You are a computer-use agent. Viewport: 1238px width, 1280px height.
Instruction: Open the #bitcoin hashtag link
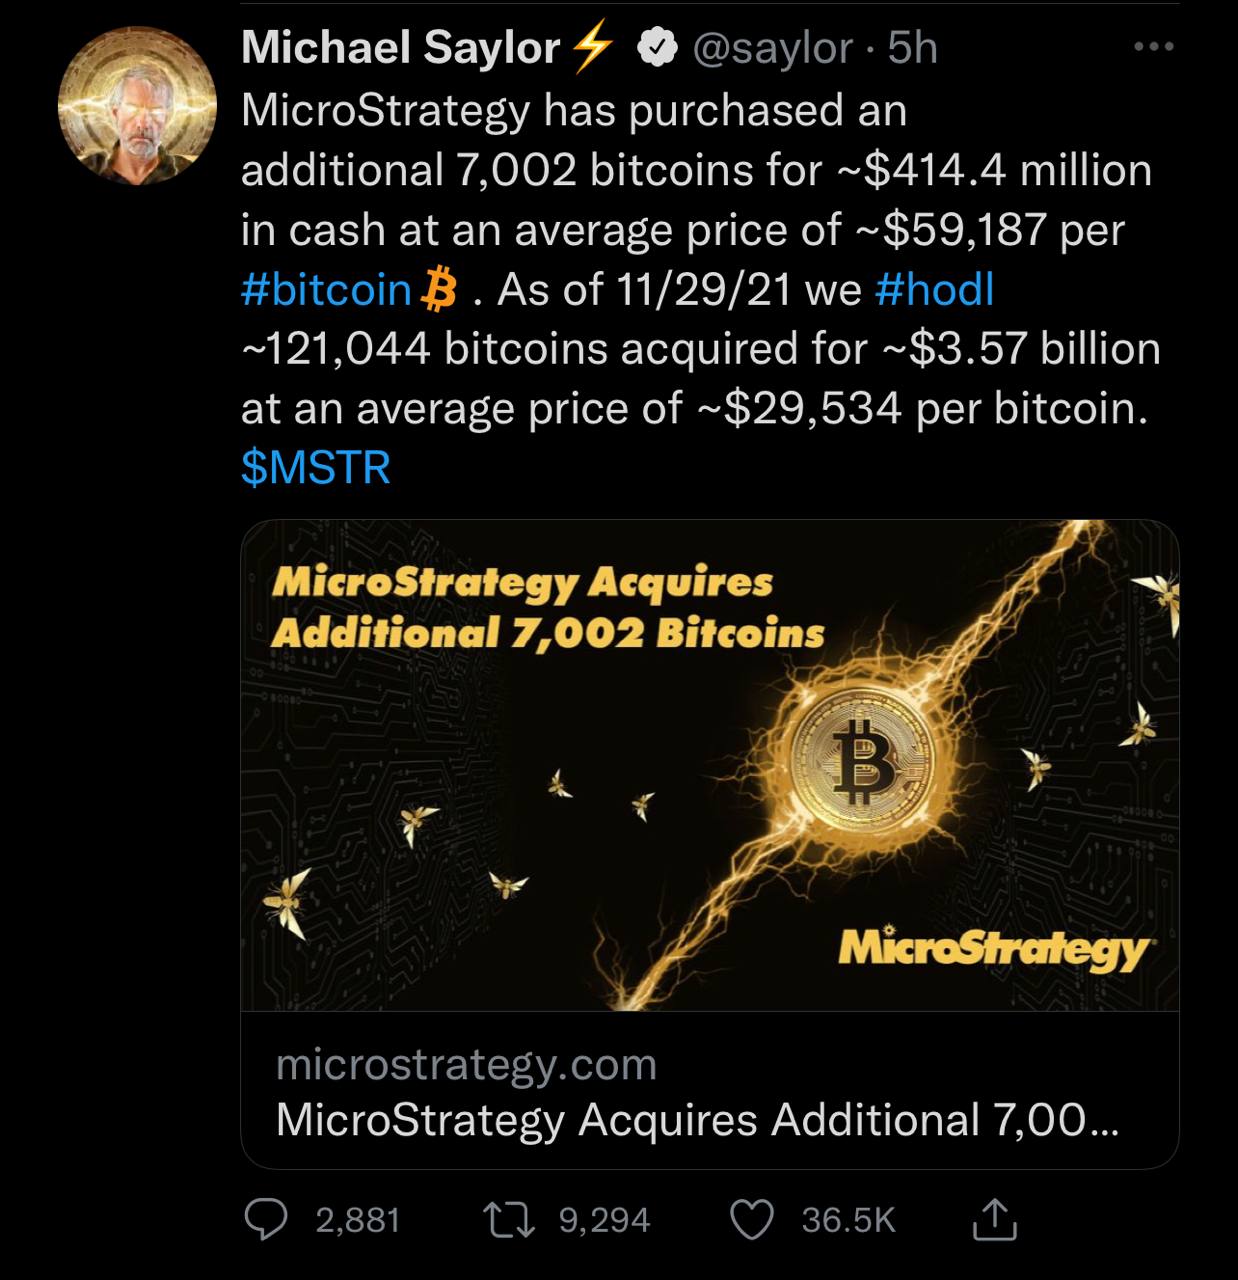pos(327,290)
